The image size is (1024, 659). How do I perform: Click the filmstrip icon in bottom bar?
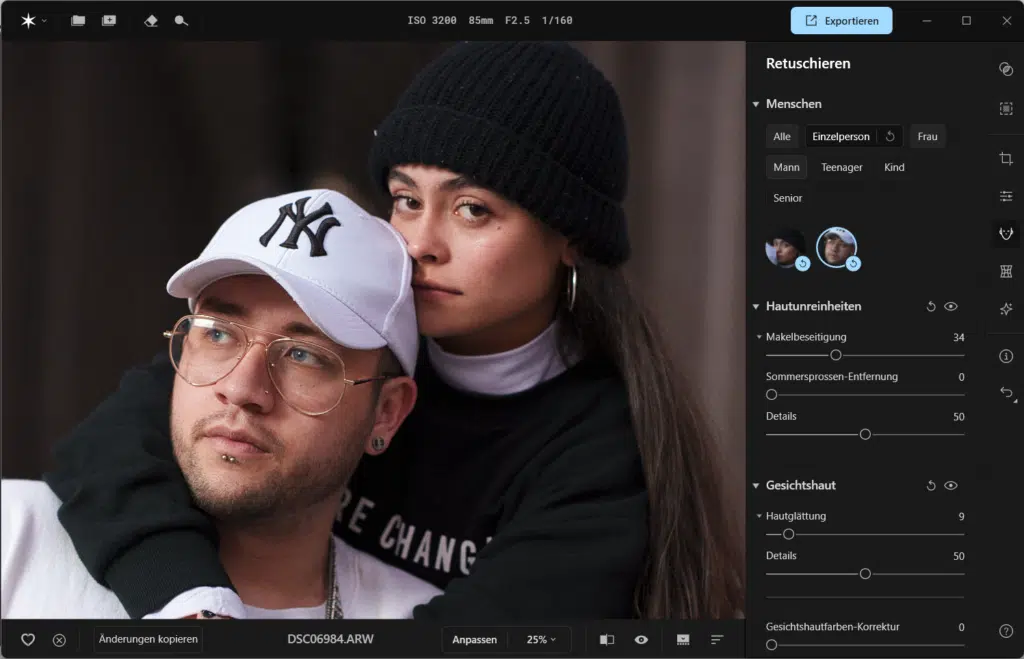pyautogui.click(x=683, y=639)
